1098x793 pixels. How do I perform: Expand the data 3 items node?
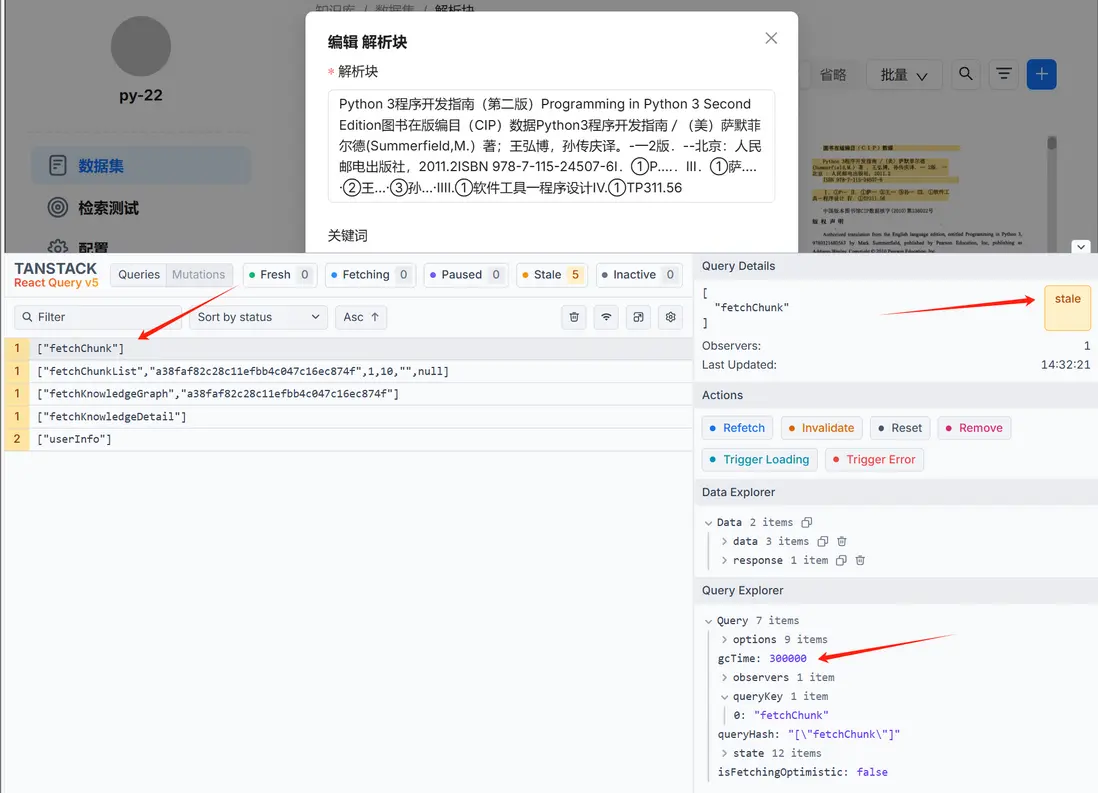[724, 542]
